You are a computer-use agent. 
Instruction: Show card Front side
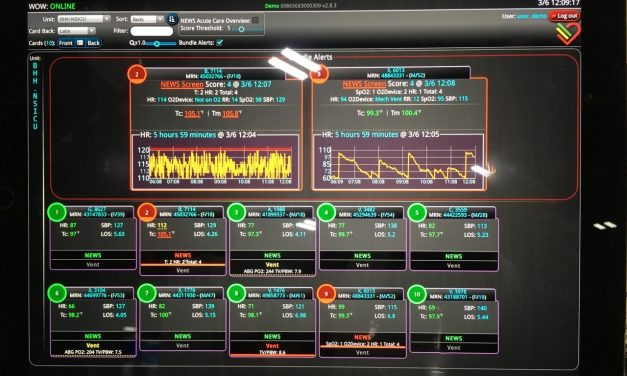(66, 43)
